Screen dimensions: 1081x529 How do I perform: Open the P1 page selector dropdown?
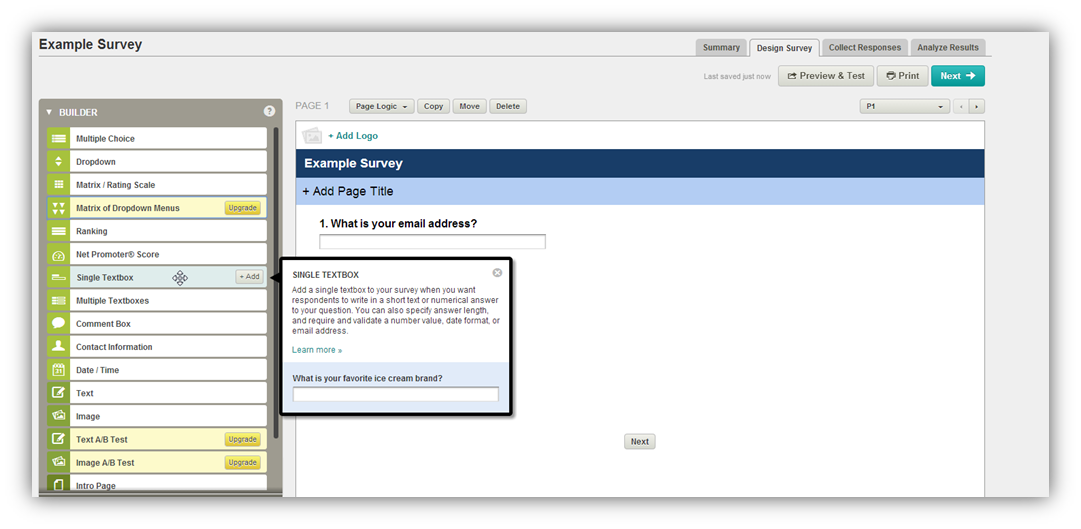point(905,107)
